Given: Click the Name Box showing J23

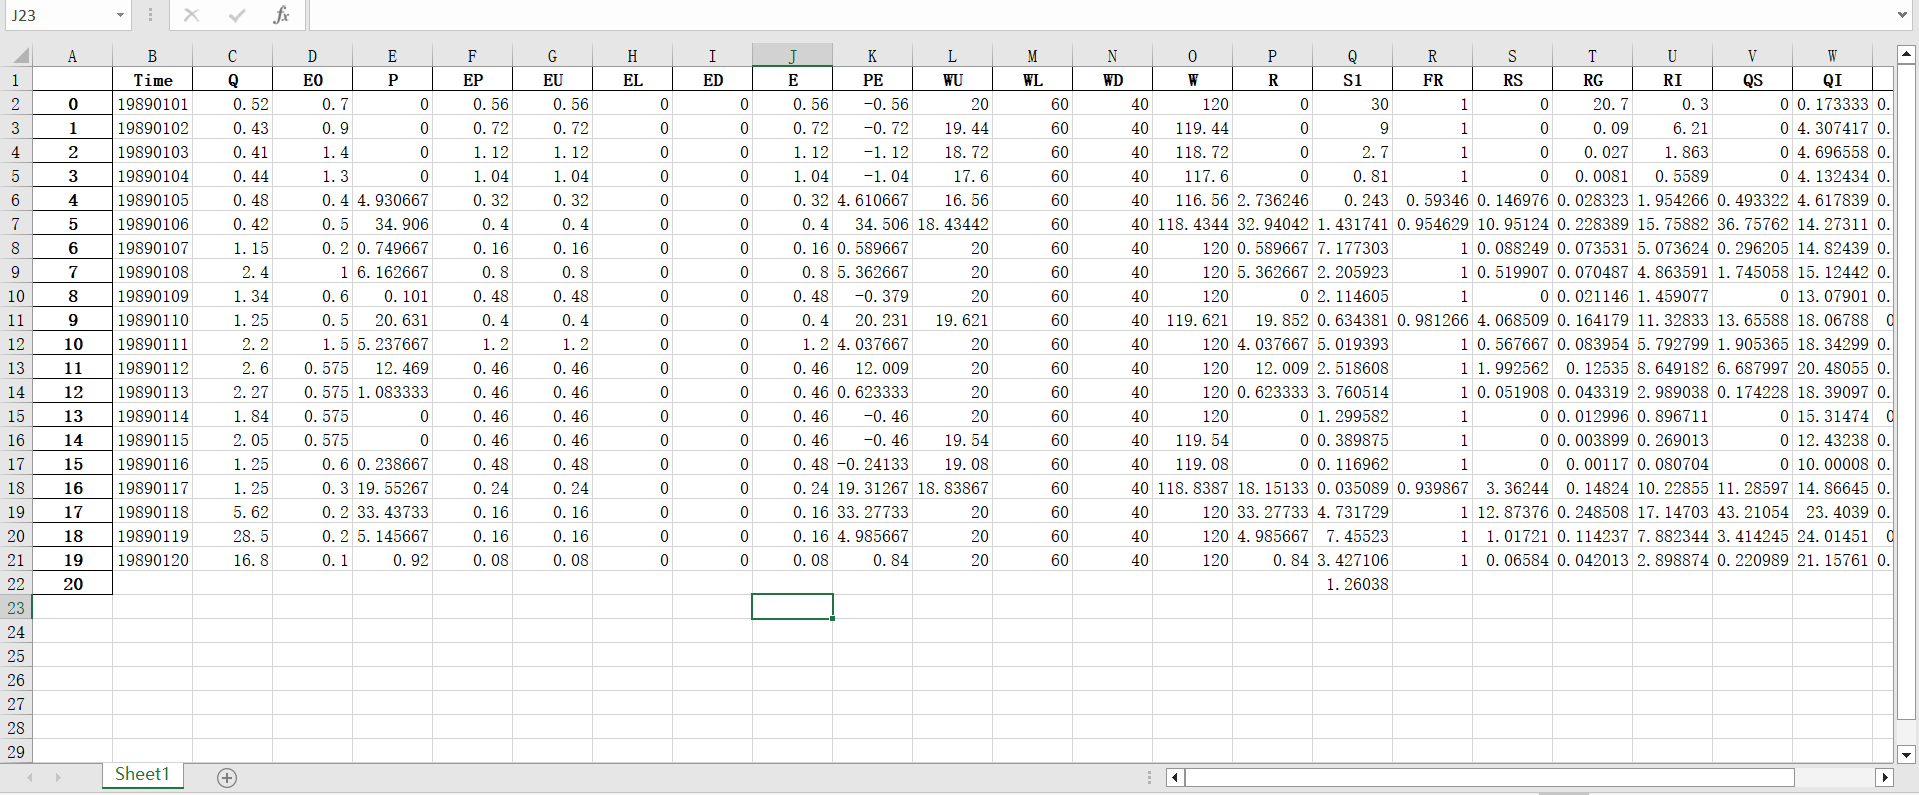Looking at the screenshot, I should pyautogui.click(x=58, y=15).
